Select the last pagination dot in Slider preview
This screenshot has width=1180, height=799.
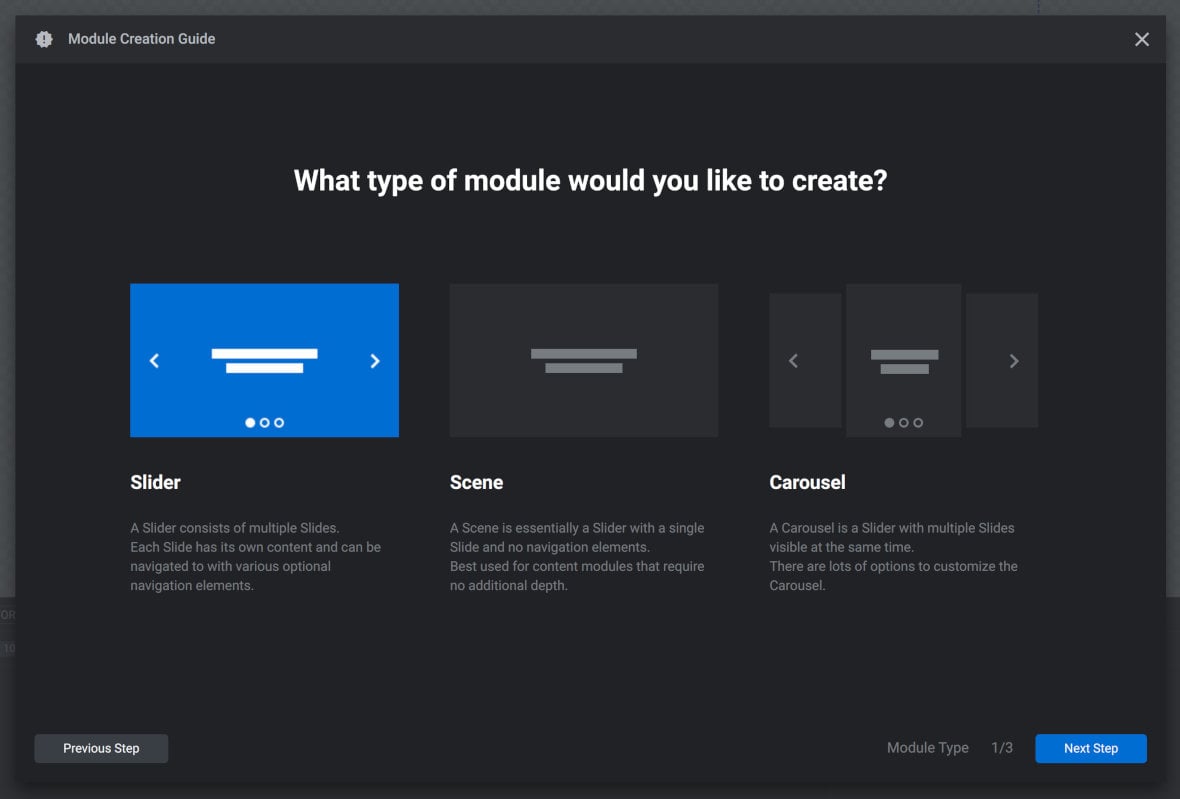(278, 422)
